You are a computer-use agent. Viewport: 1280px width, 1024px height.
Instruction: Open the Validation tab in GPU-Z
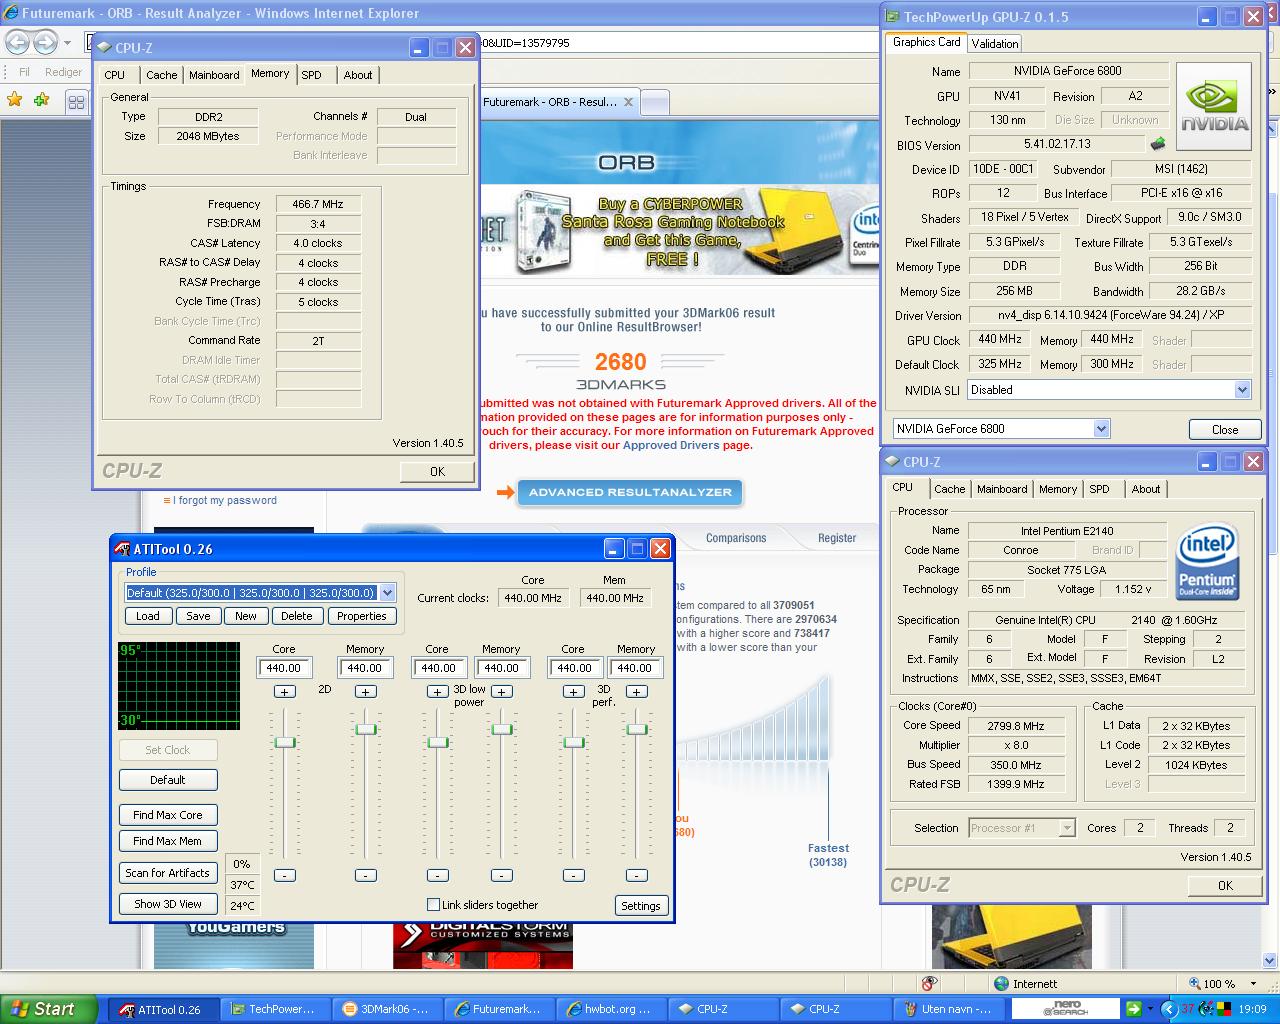(995, 43)
